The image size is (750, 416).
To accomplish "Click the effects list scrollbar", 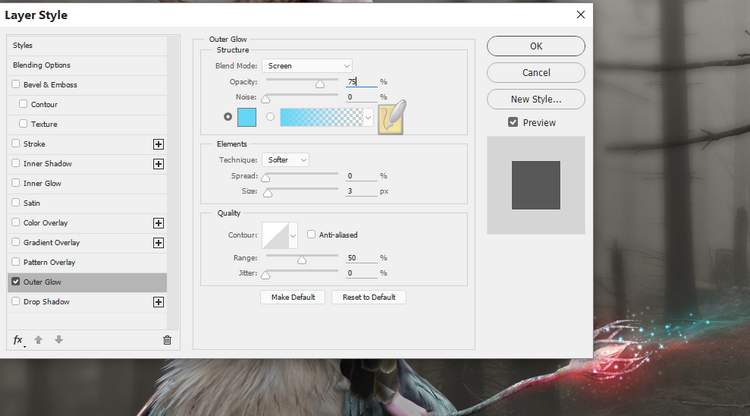I will [173, 182].
